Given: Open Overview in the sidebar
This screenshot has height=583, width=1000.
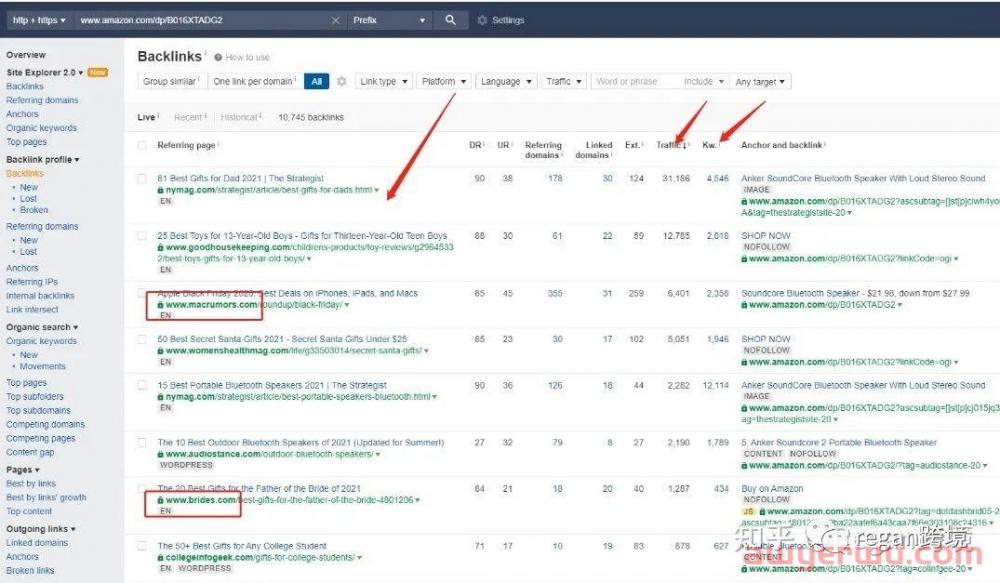Looking at the screenshot, I should coord(26,55).
